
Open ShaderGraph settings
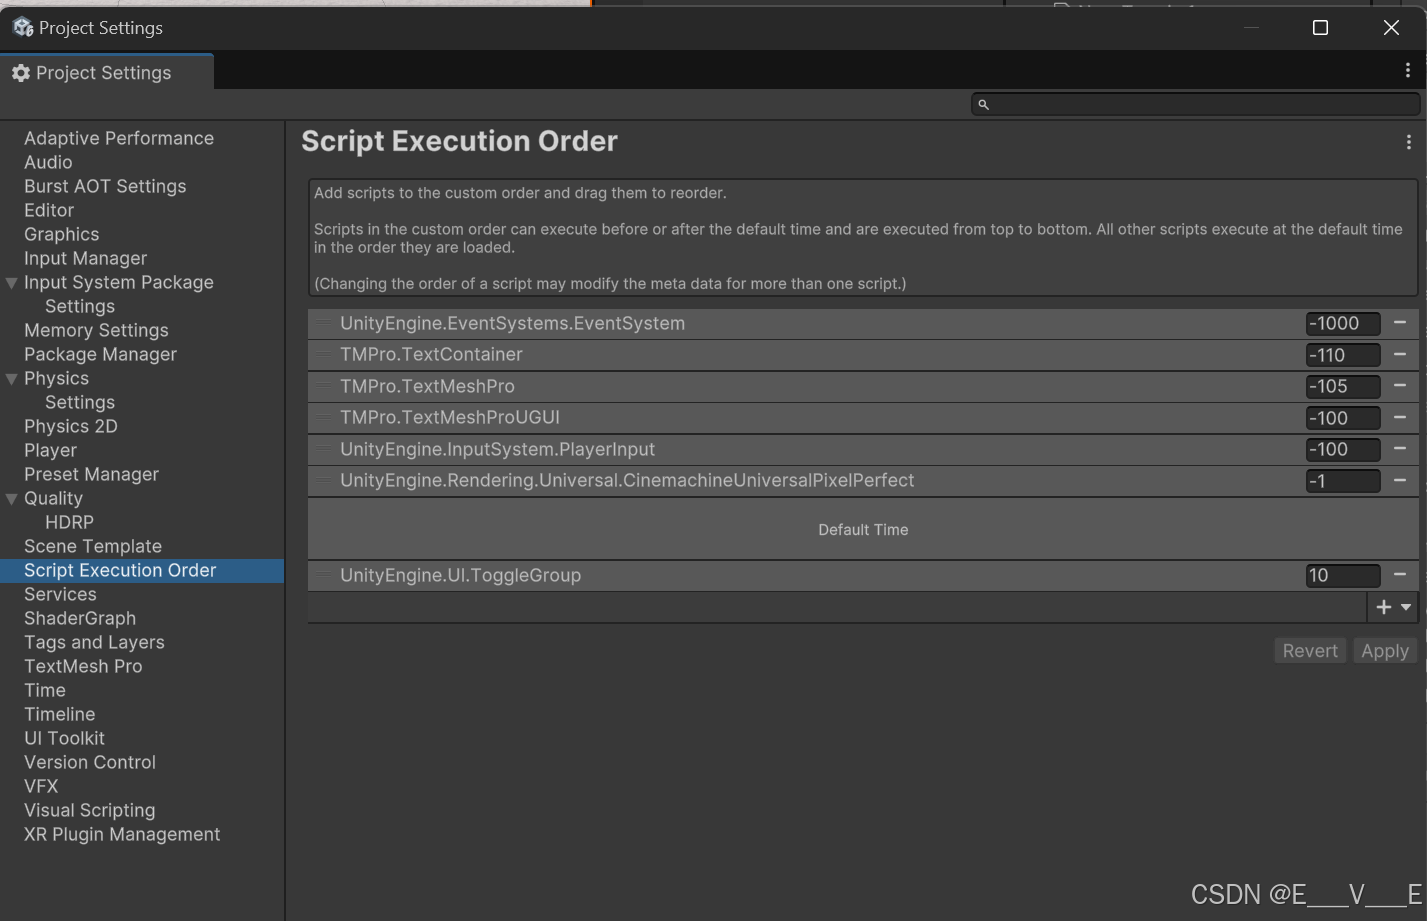(80, 618)
